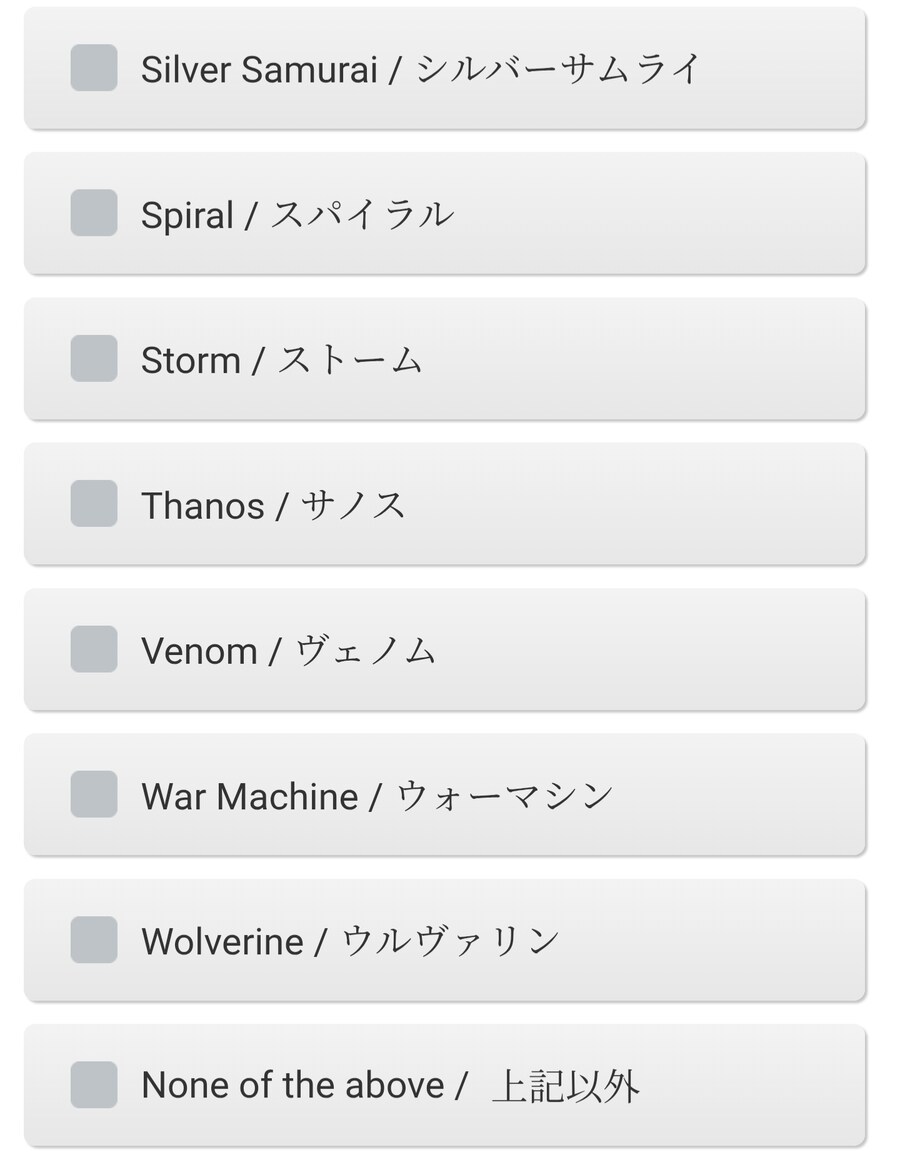Click the Japanese text 上記以外
The height and width of the screenshot is (1170, 900).
566,1087
